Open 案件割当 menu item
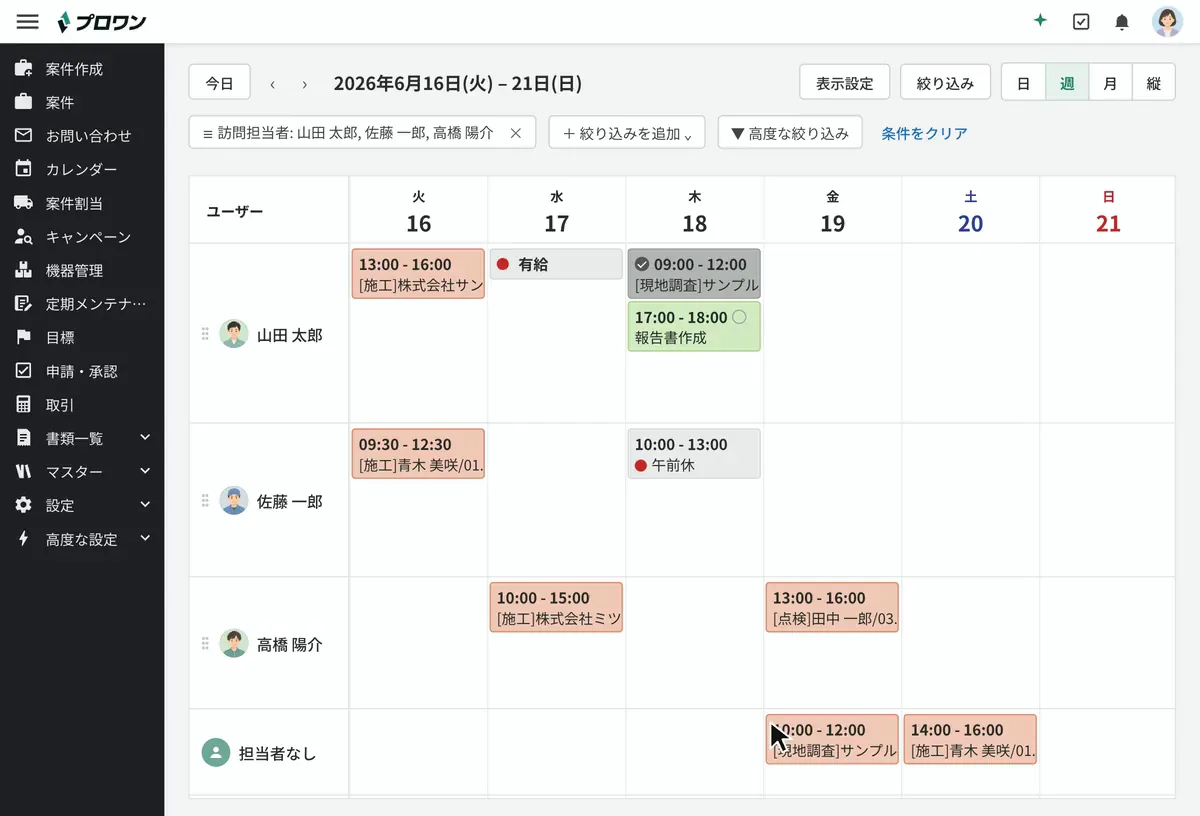 point(82,203)
